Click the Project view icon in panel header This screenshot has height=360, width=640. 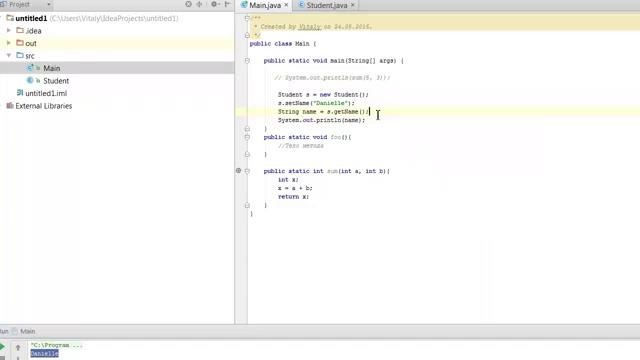point(3,4)
